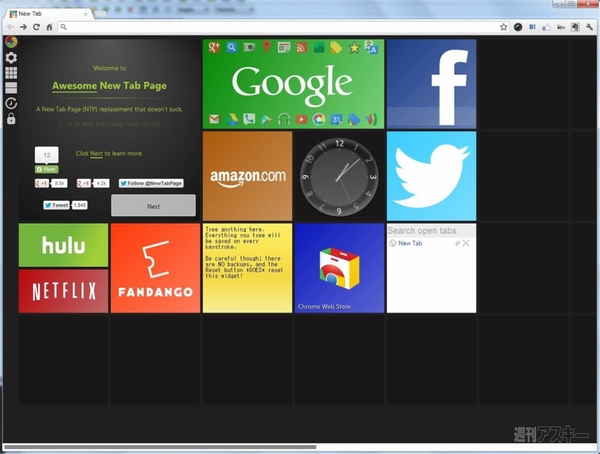The width and height of the screenshot is (600, 454).
Task: Click the underlined Next link
Action: click(x=96, y=154)
